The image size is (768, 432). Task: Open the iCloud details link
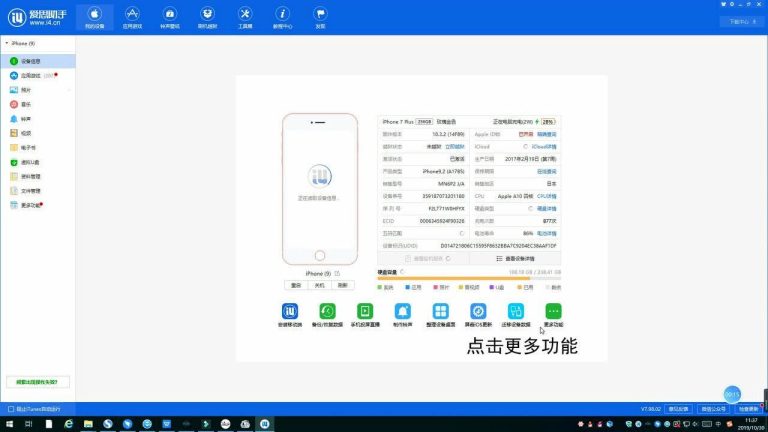tap(544, 146)
